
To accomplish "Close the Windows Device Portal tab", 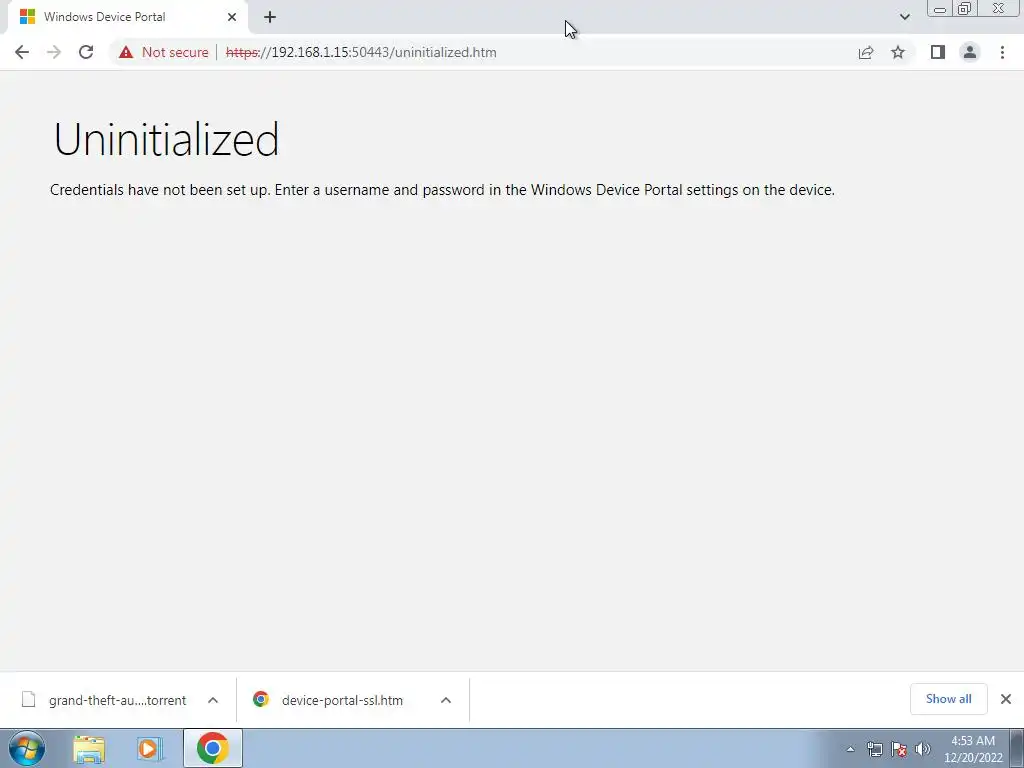I will 232,17.
